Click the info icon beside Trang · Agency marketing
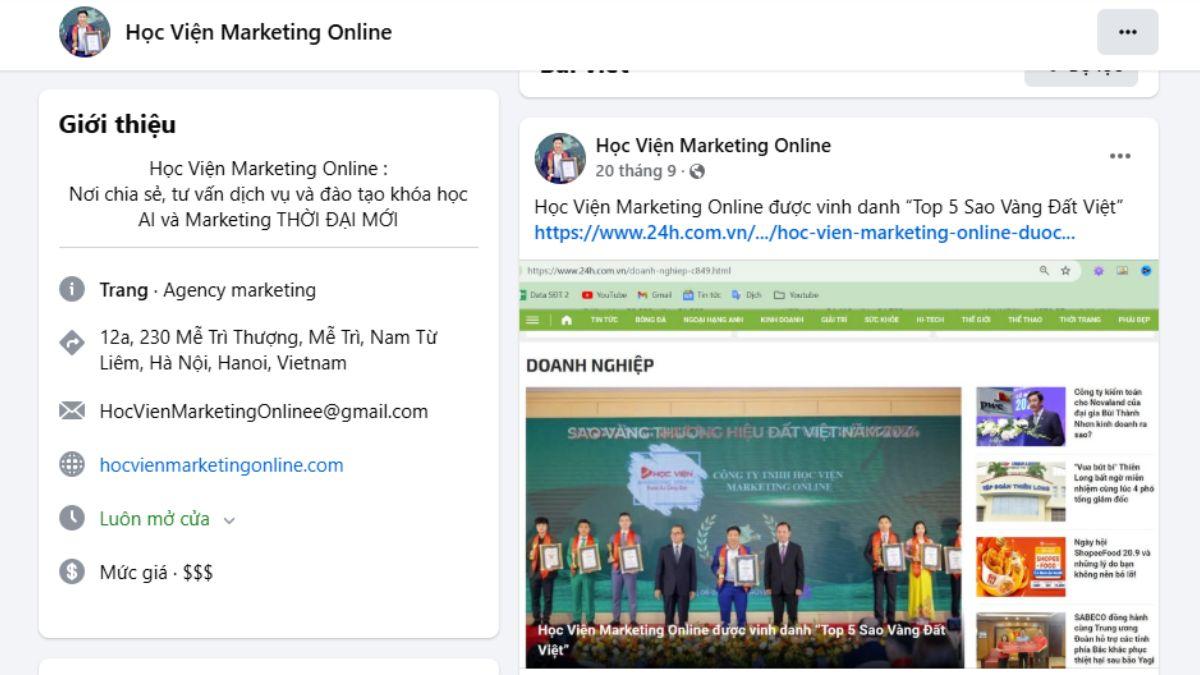 72,290
